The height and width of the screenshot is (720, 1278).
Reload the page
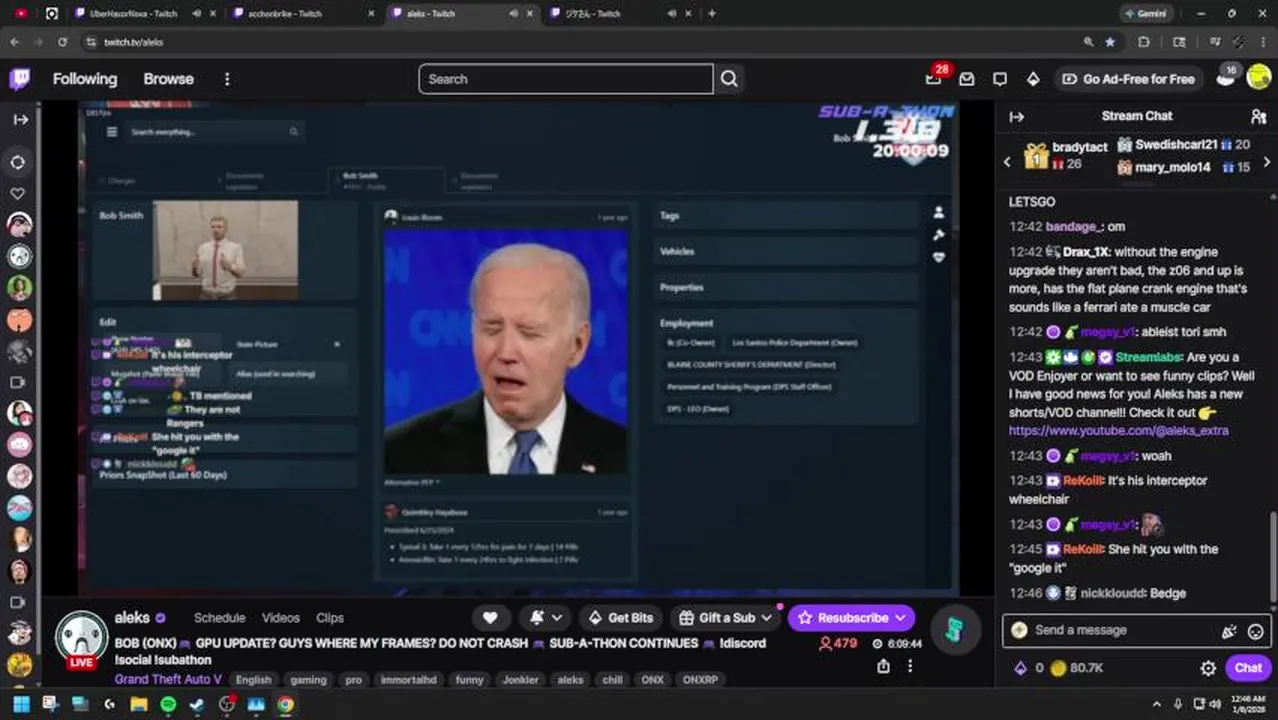pyautogui.click(x=62, y=42)
